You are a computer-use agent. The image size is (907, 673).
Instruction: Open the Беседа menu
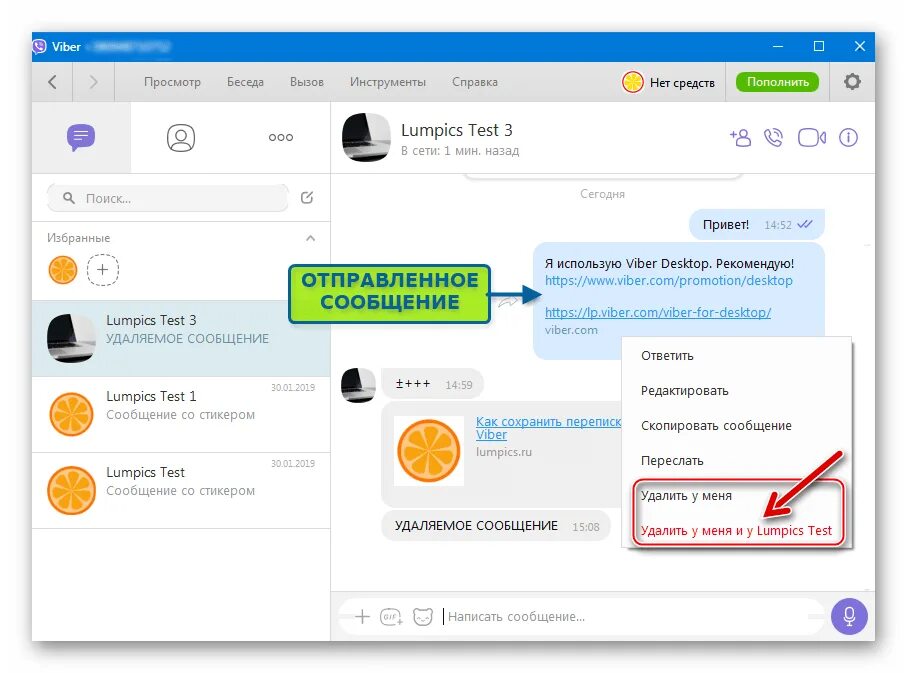245,82
